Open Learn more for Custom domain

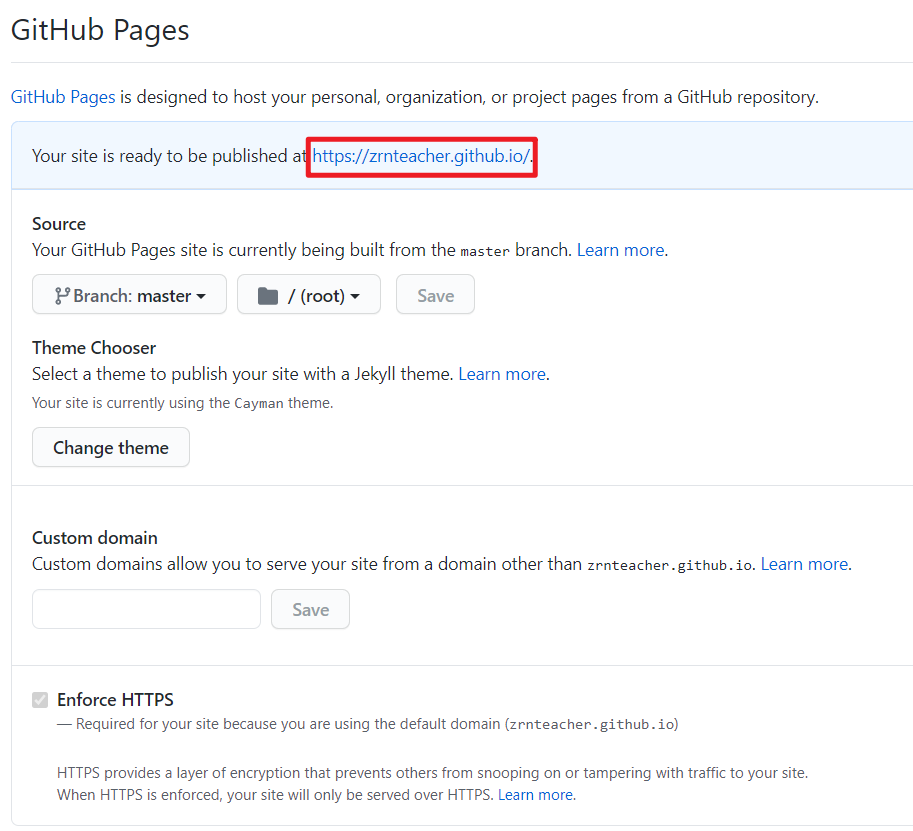pyautogui.click(x=804, y=564)
